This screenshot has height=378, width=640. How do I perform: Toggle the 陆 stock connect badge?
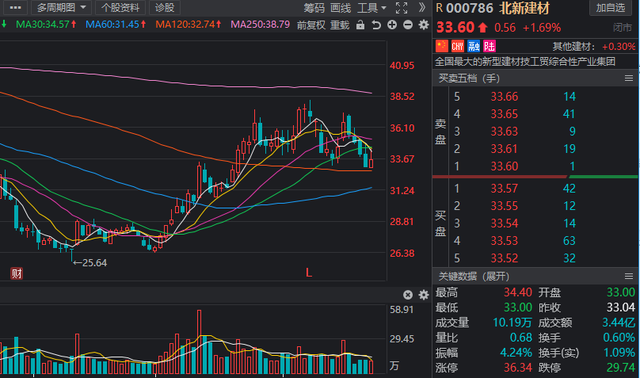click(x=489, y=46)
